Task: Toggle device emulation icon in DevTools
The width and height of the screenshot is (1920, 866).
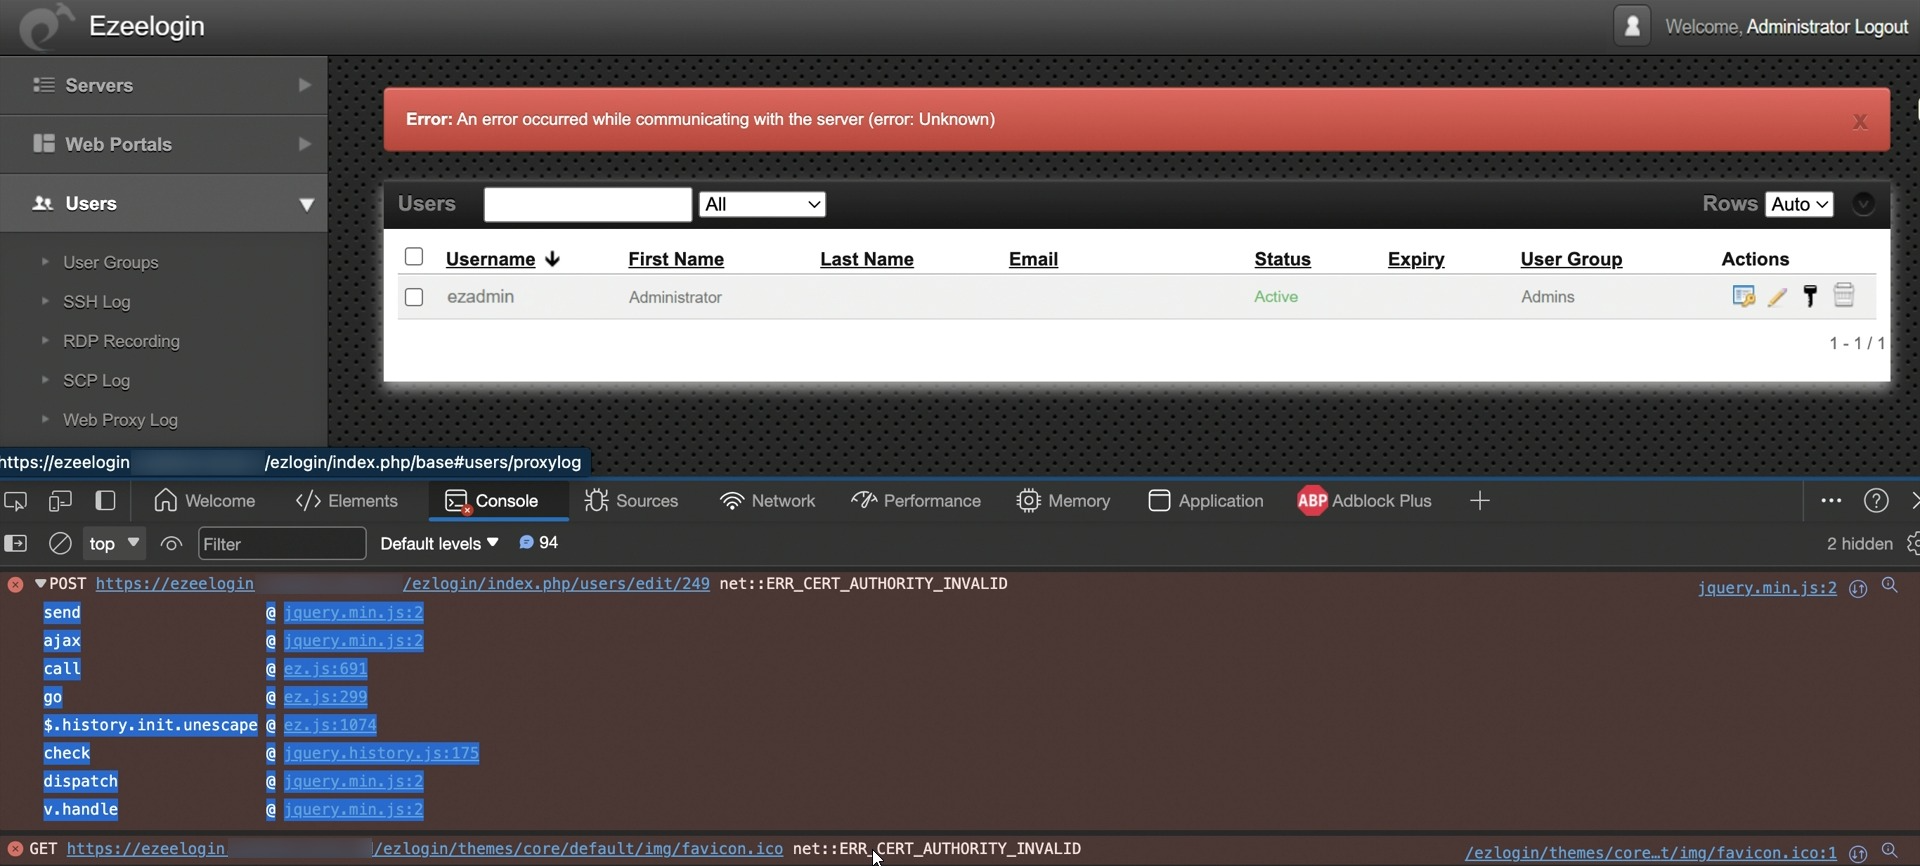Action: coord(60,501)
